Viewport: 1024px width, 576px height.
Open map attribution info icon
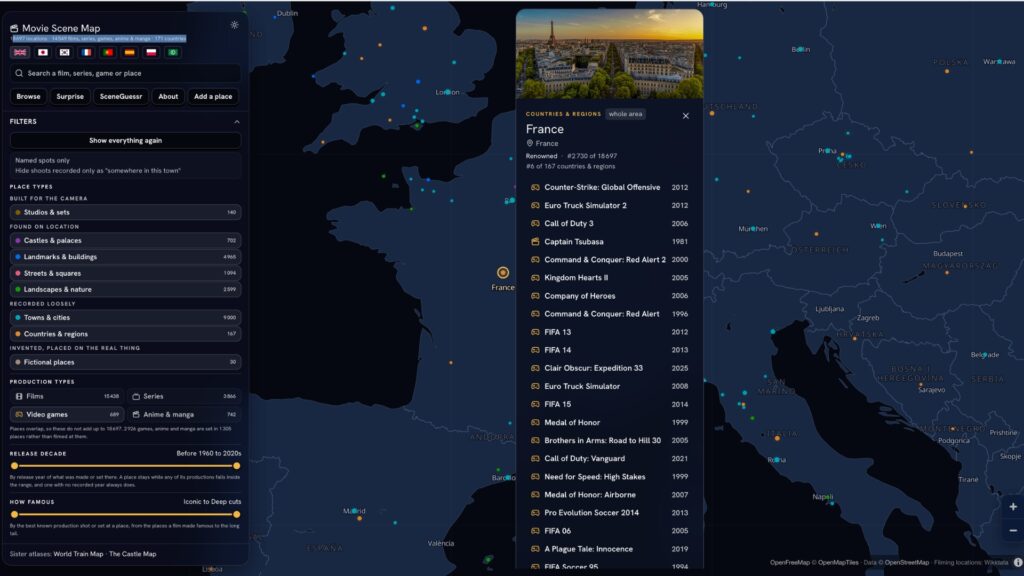(1018, 562)
